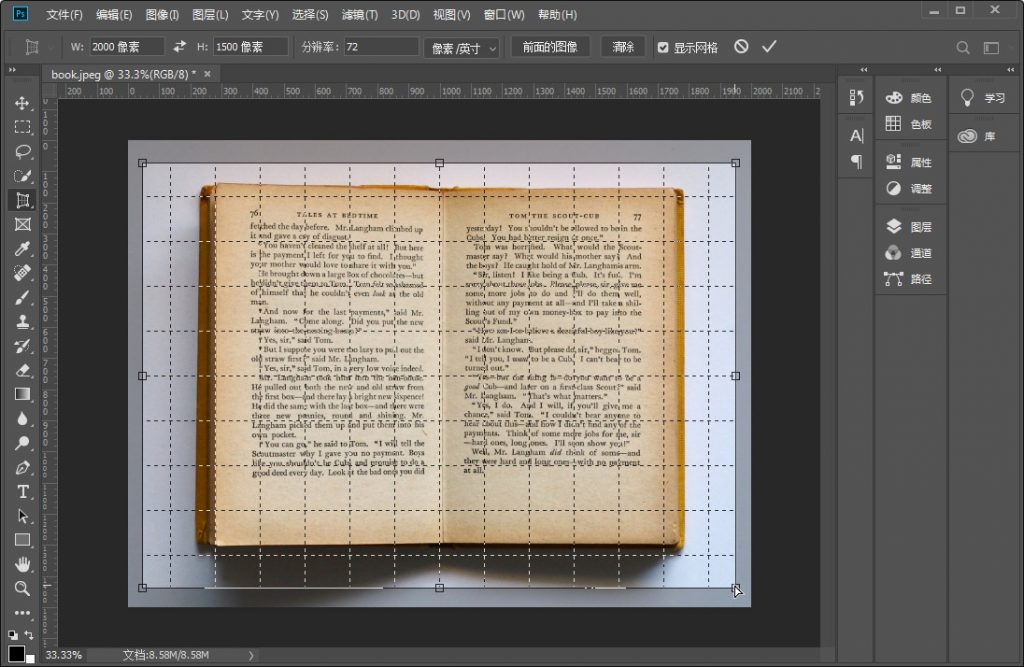Select the Eyedropper tool
This screenshot has width=1024, height=667.
coord(22,249)
